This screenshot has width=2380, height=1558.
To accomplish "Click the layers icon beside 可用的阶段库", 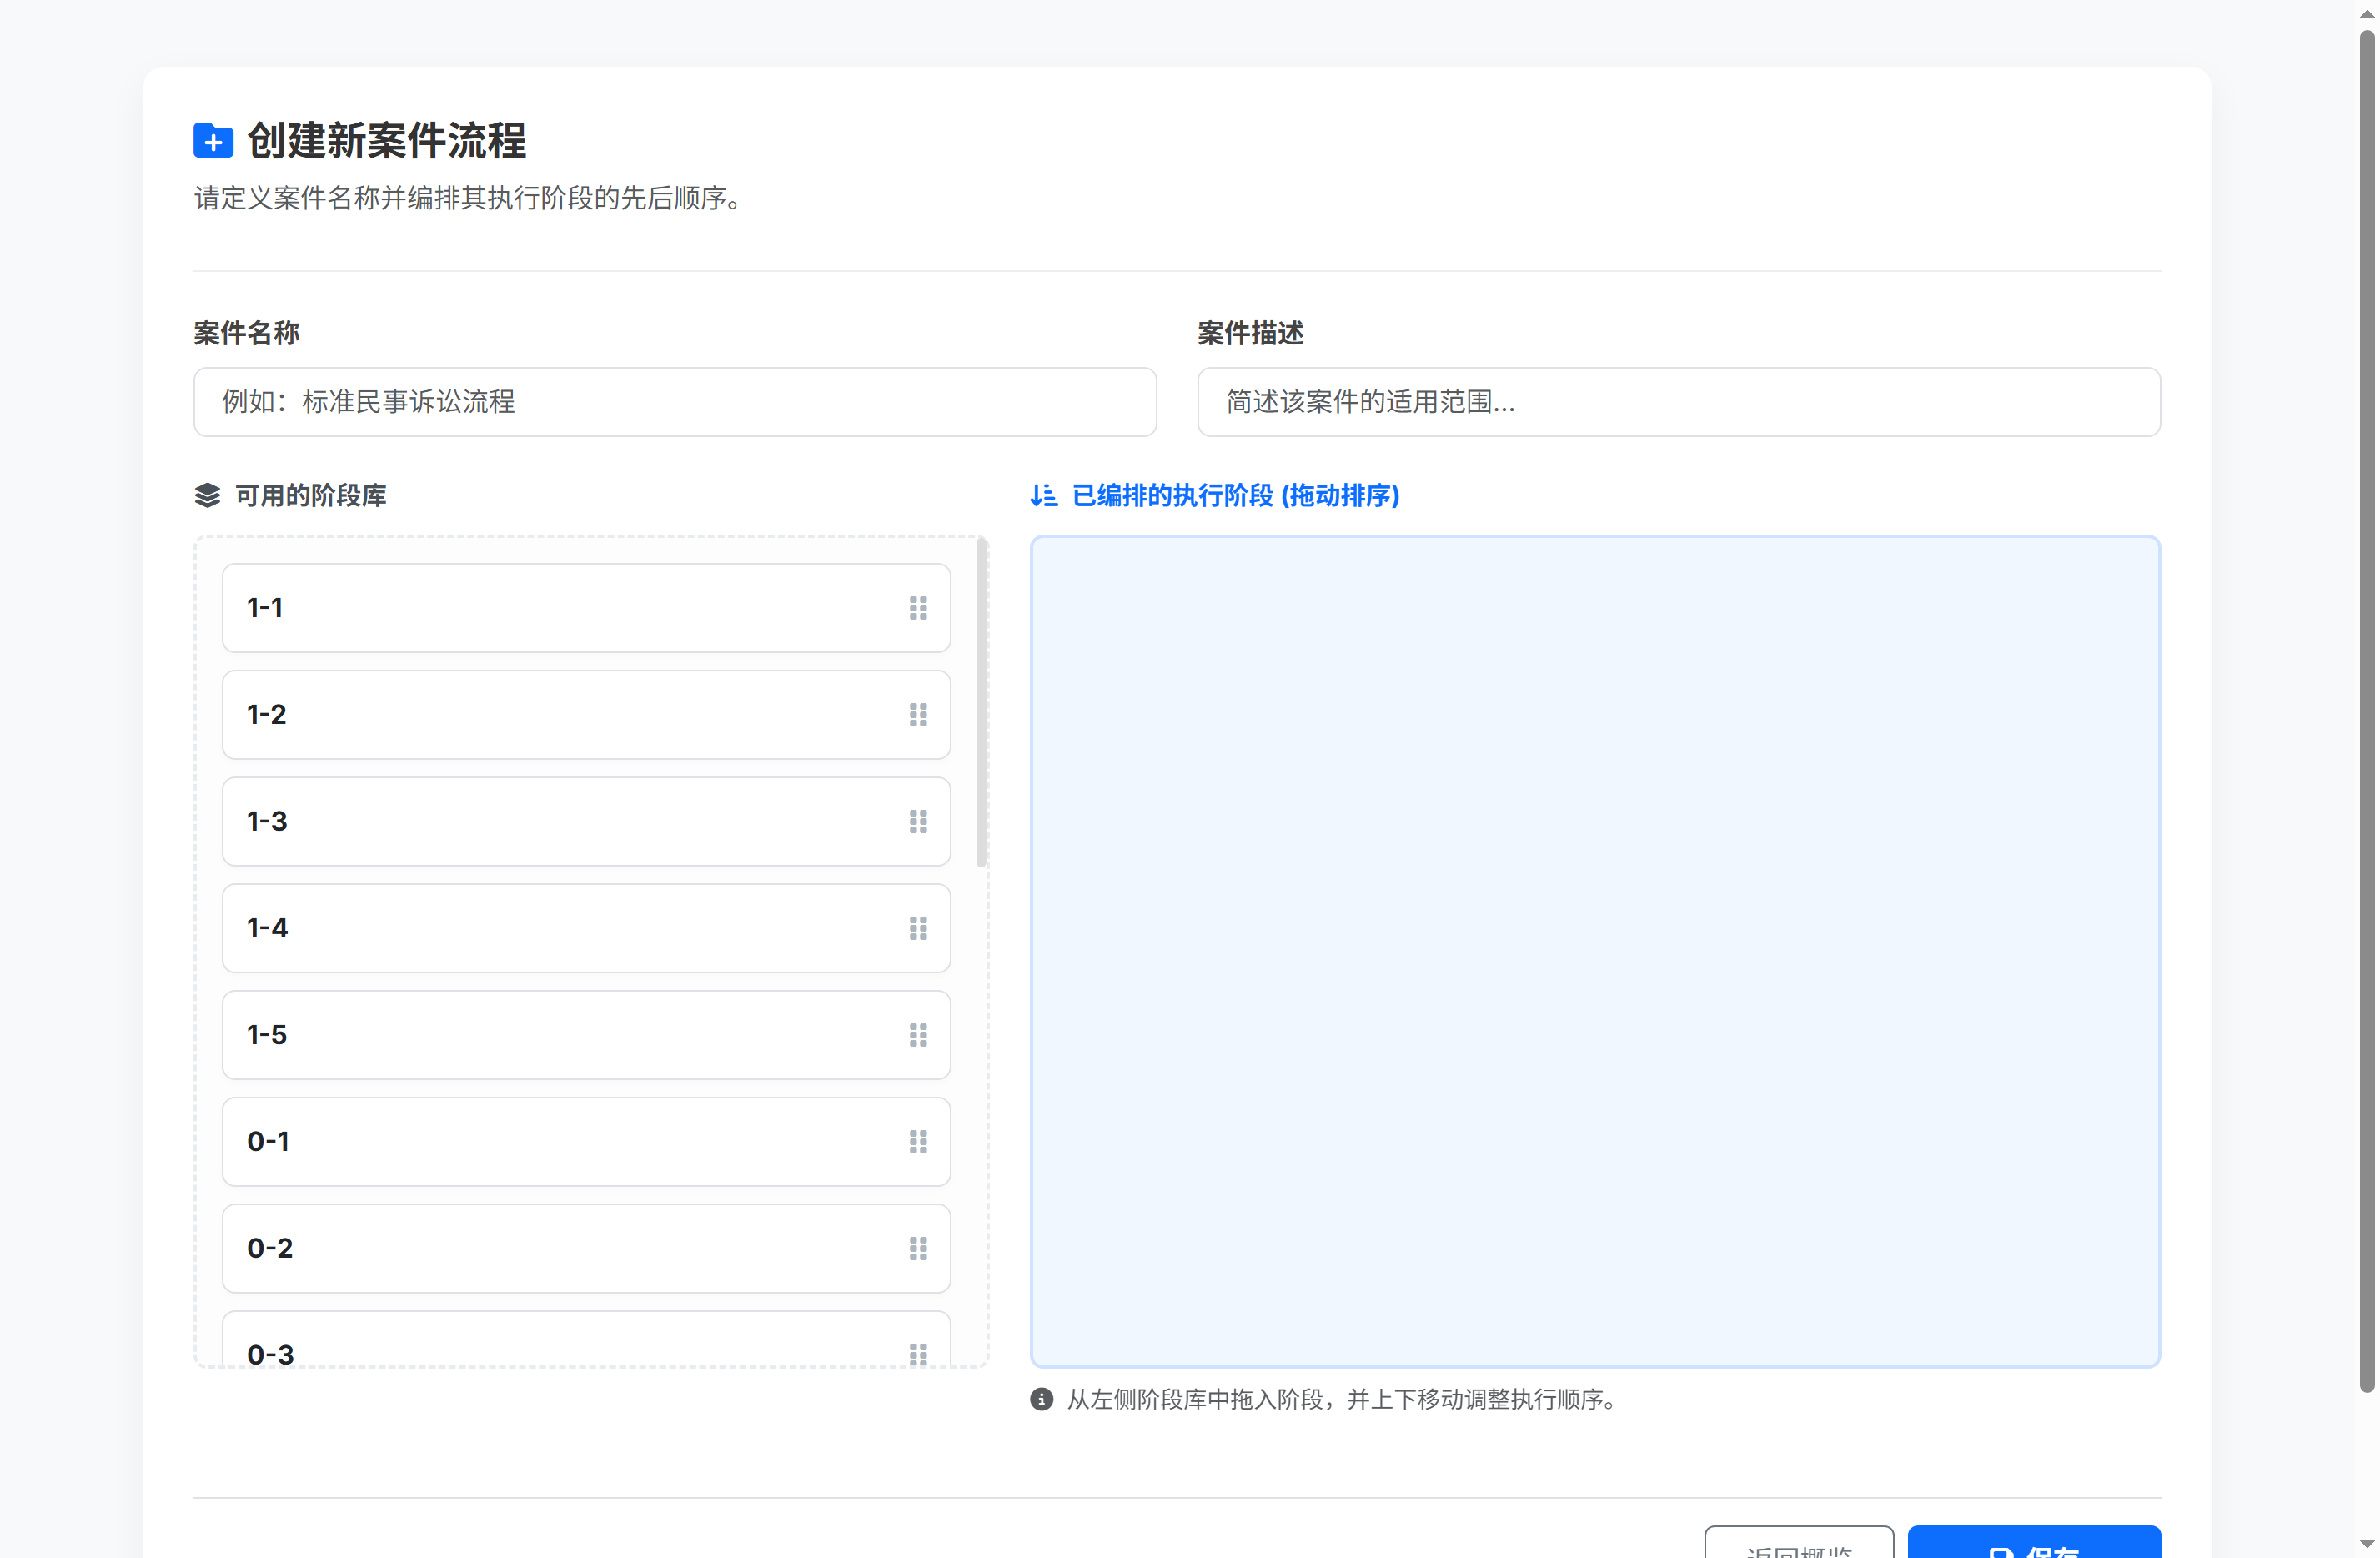I will [207, 495].
